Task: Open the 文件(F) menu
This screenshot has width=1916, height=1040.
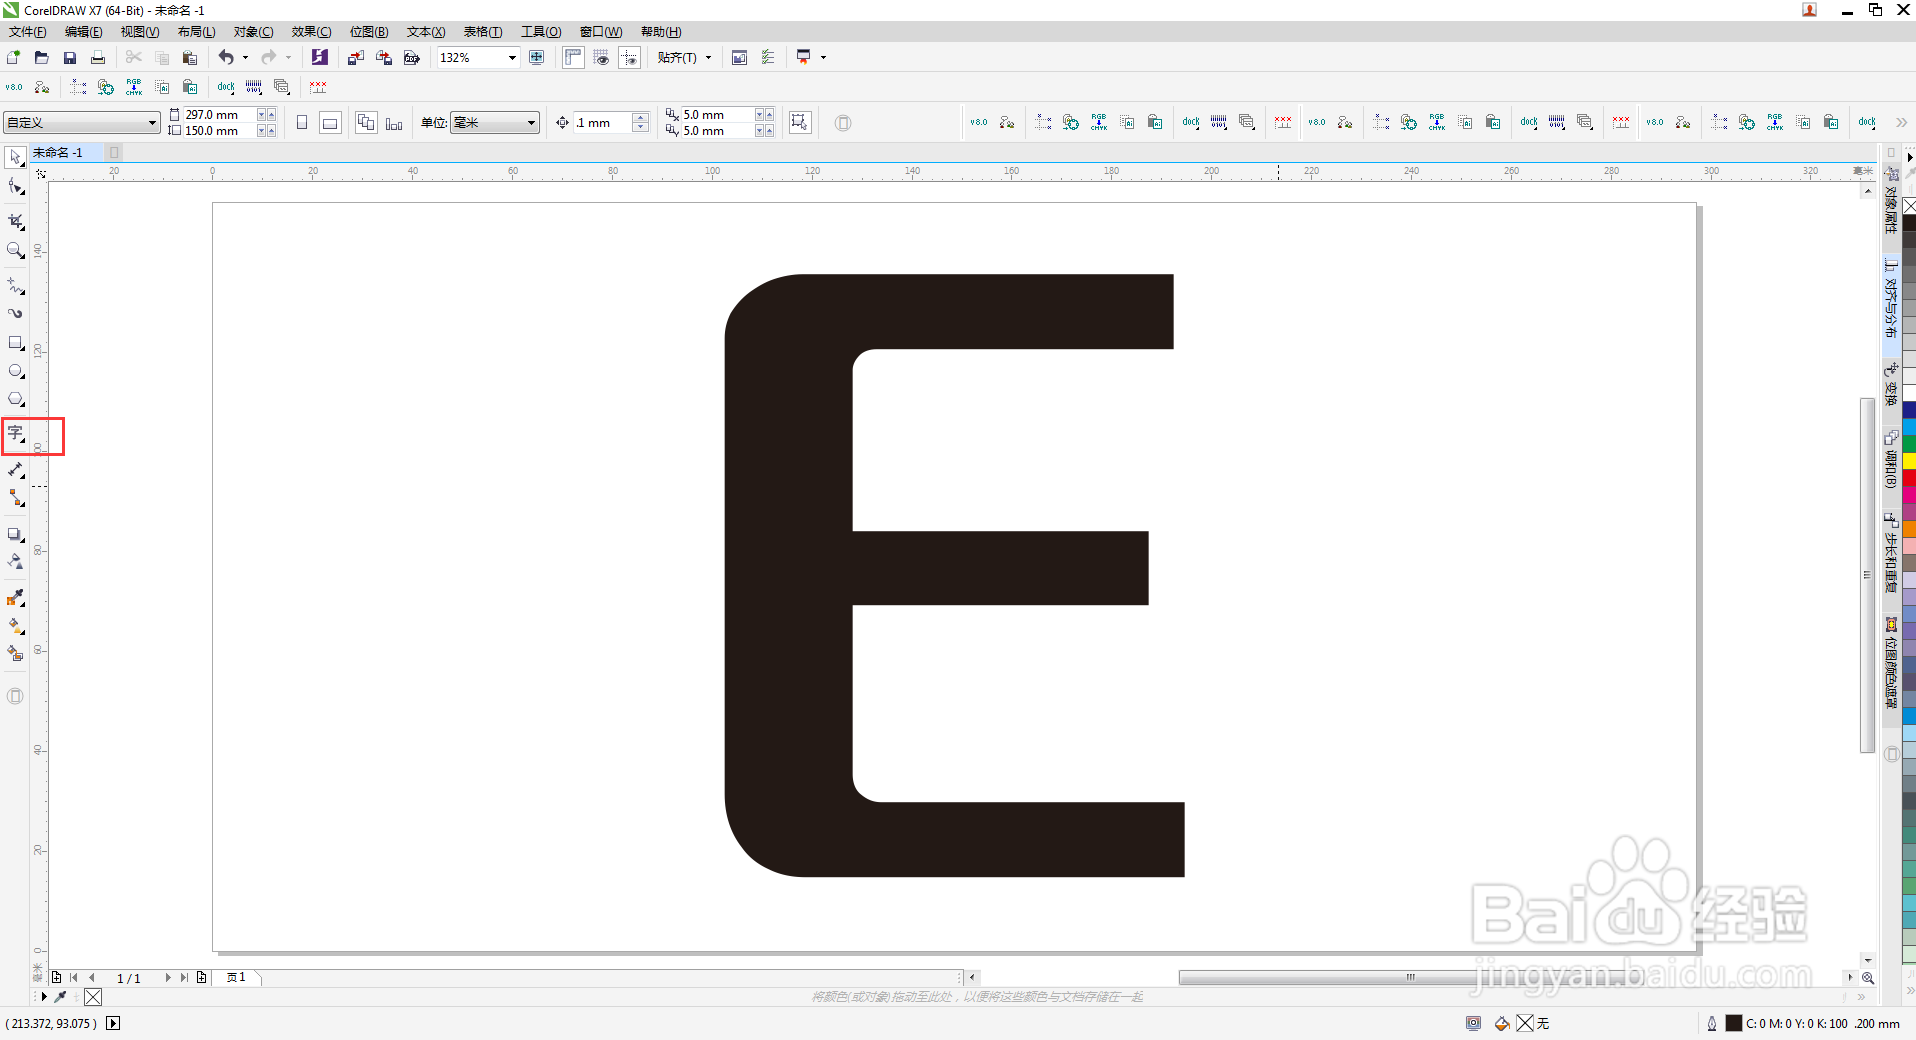Action: 28,32
